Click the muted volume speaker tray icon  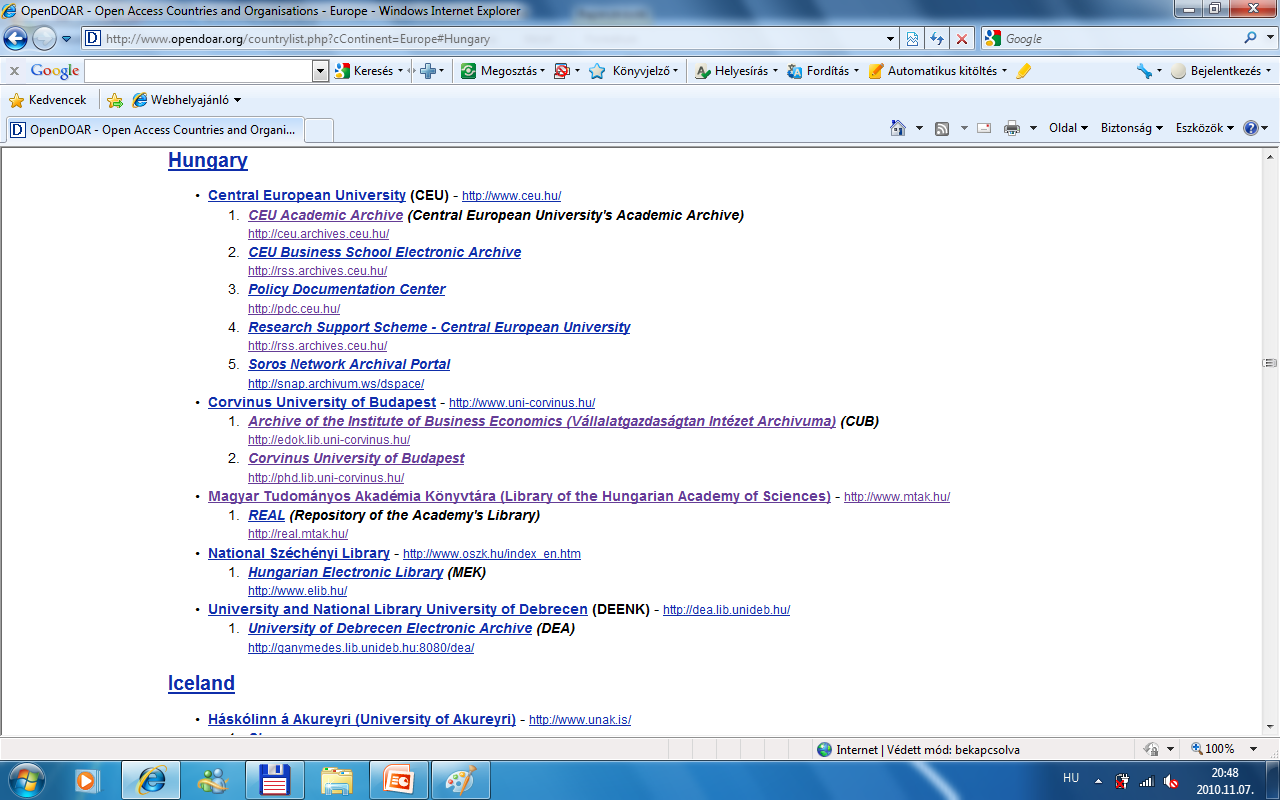1171,780
